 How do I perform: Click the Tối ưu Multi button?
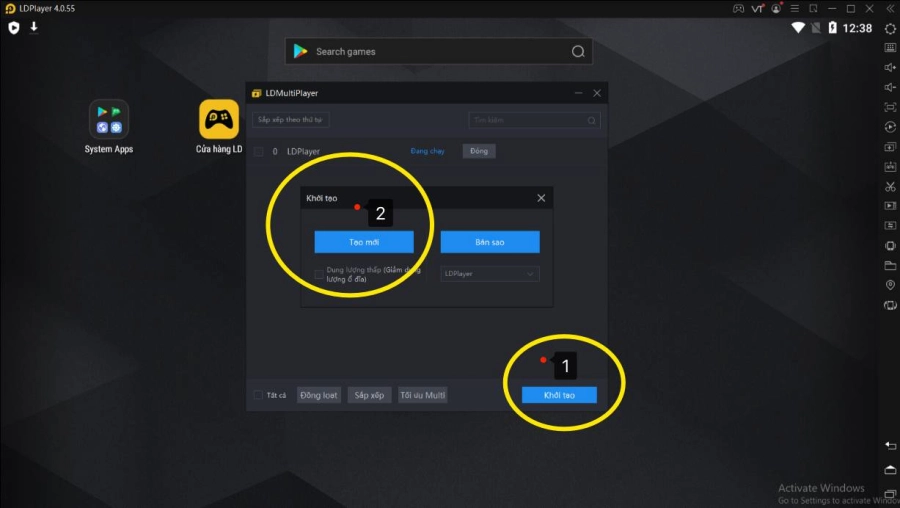click(x=422, y=395)
